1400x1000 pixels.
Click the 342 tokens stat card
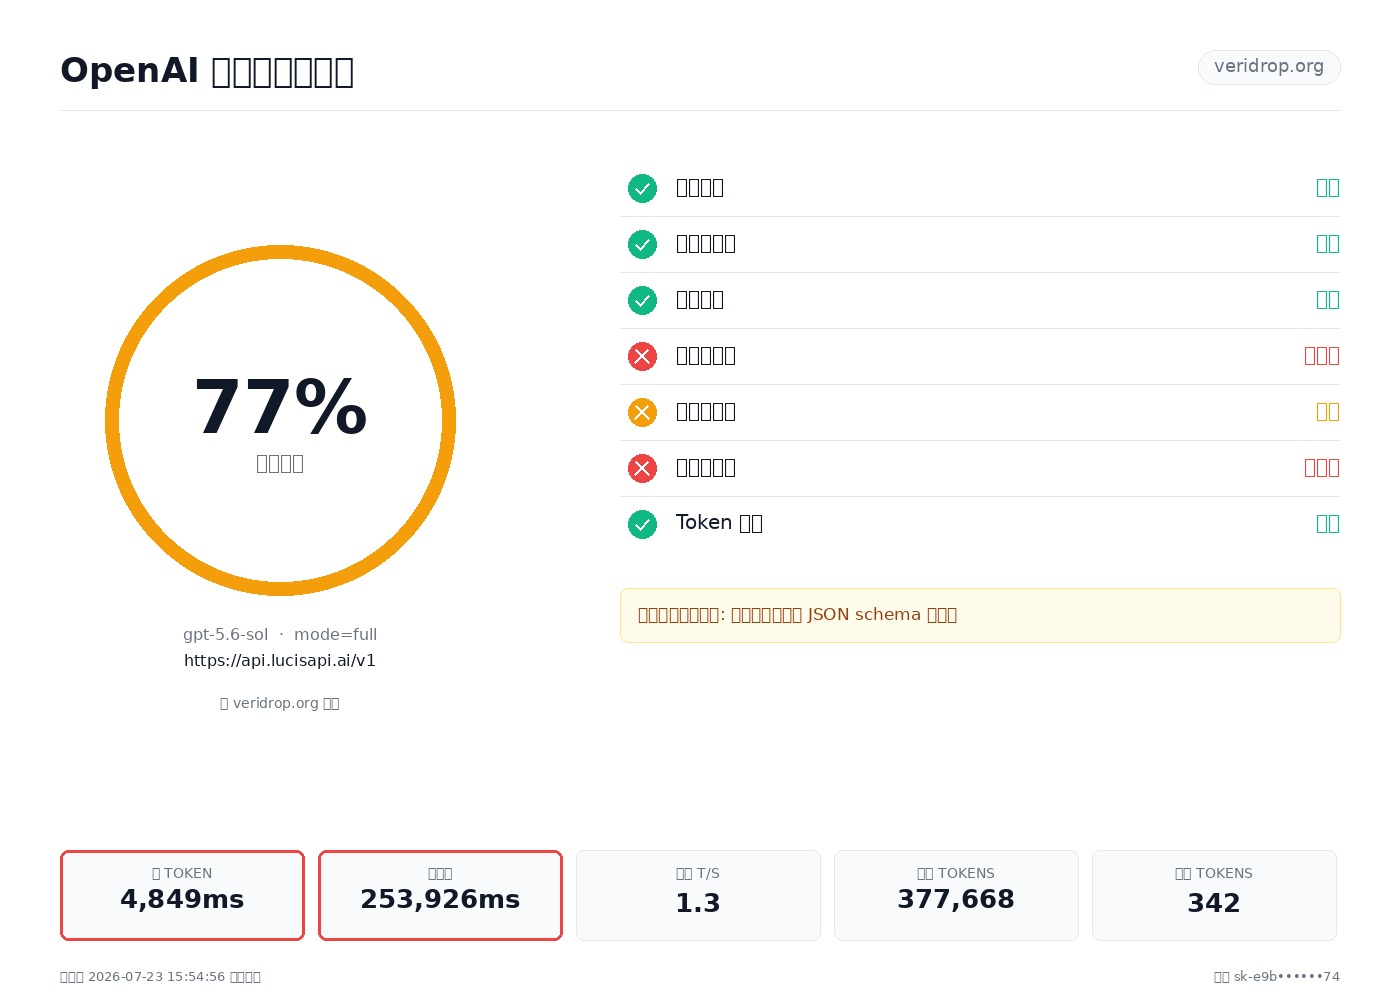coord(1214,895)
